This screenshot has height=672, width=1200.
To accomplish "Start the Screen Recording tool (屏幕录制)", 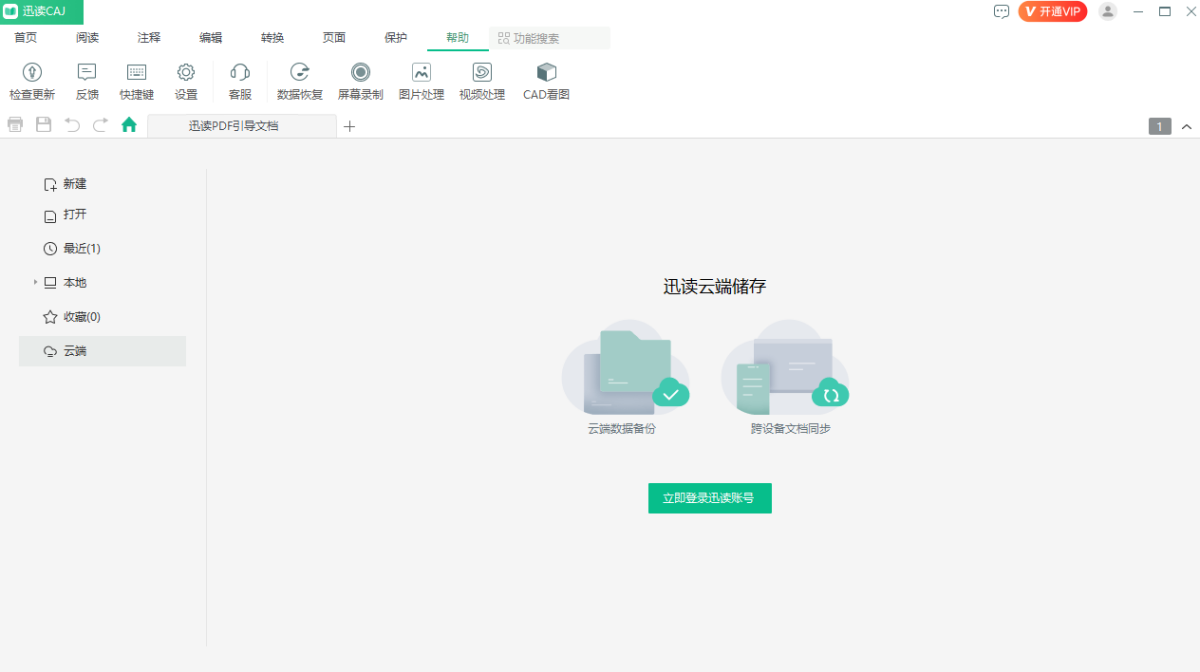I will click(x=360, y=73).
